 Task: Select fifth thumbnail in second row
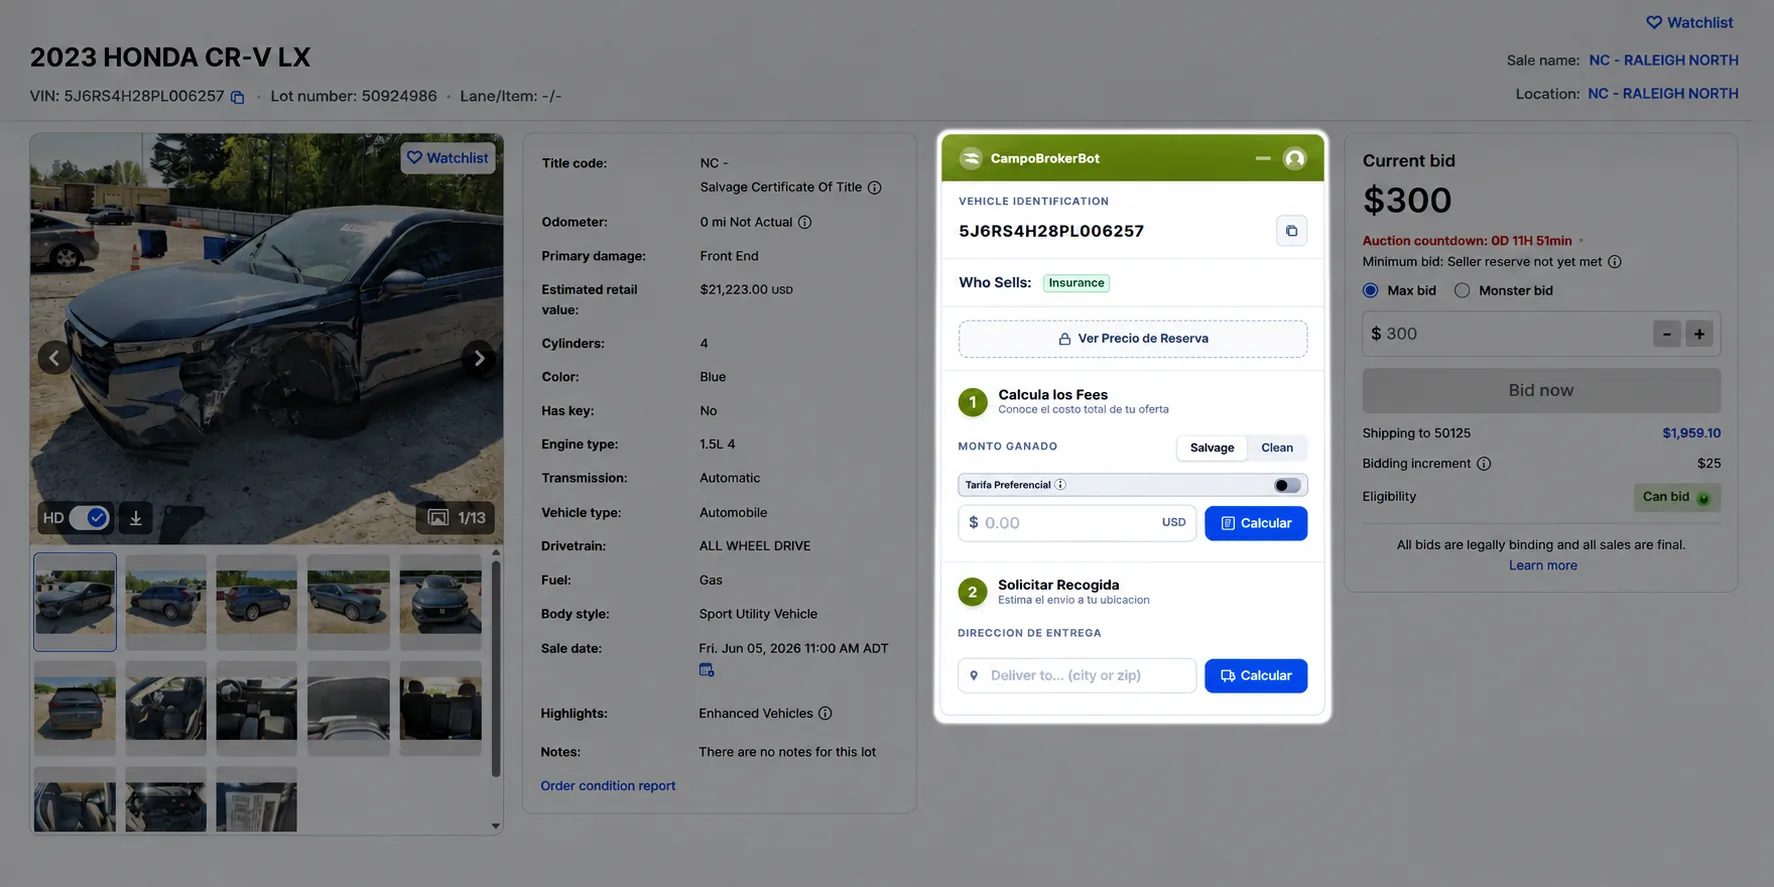point(440,708)
